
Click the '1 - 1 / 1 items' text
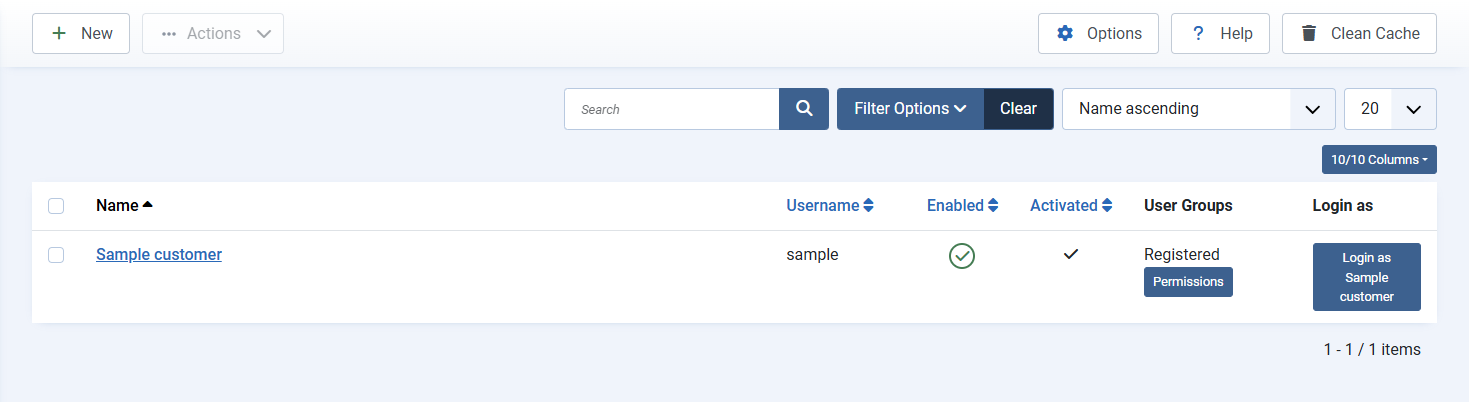[1372, 349]
